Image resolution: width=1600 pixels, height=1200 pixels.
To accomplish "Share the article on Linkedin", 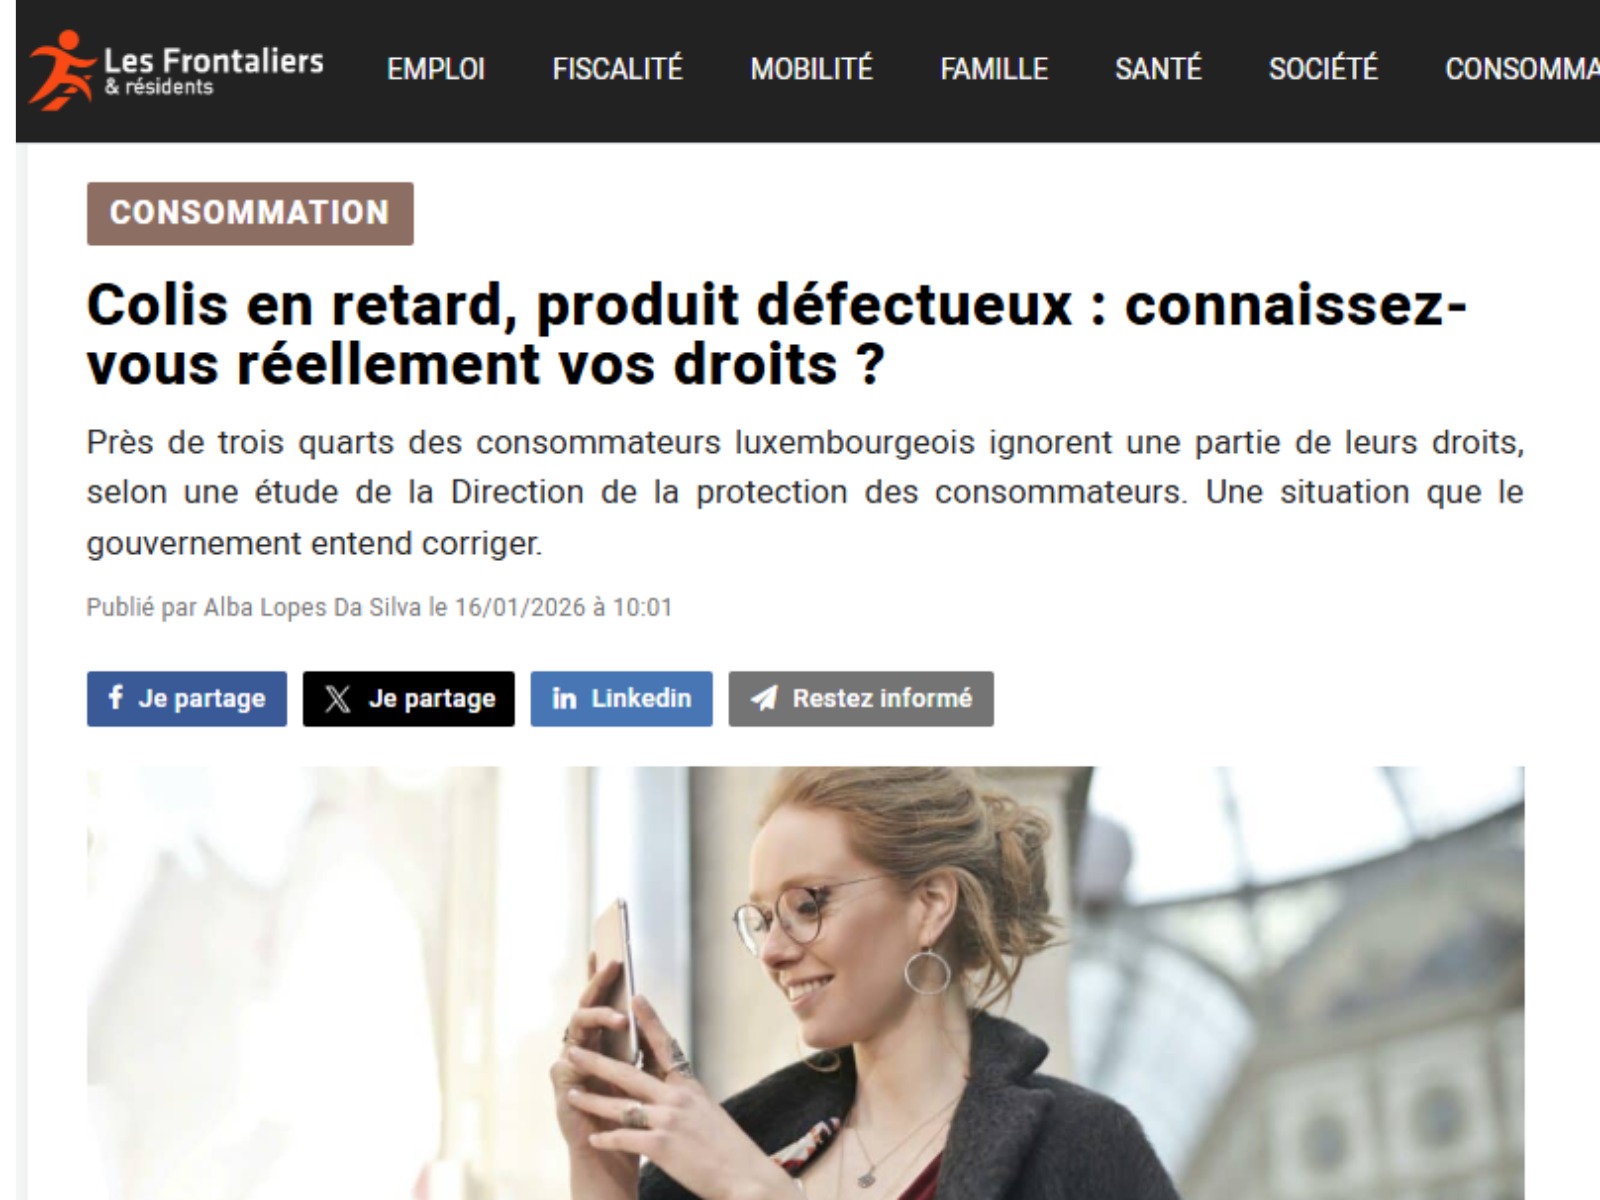I will pyautogui.click(x=621, y=698).
